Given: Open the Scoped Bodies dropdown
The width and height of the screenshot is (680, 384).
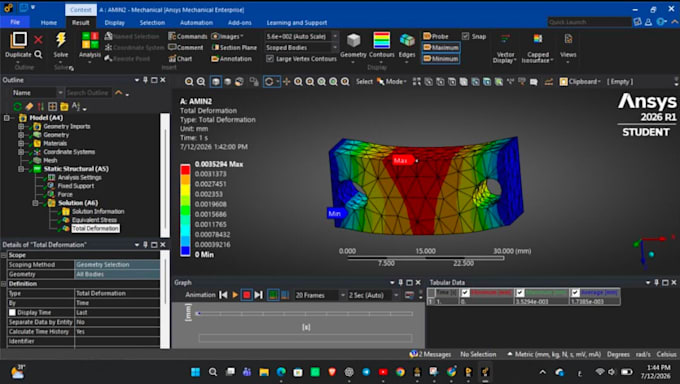Looking at the screenshot, I should pyautogui.click(x=335, y=47).
